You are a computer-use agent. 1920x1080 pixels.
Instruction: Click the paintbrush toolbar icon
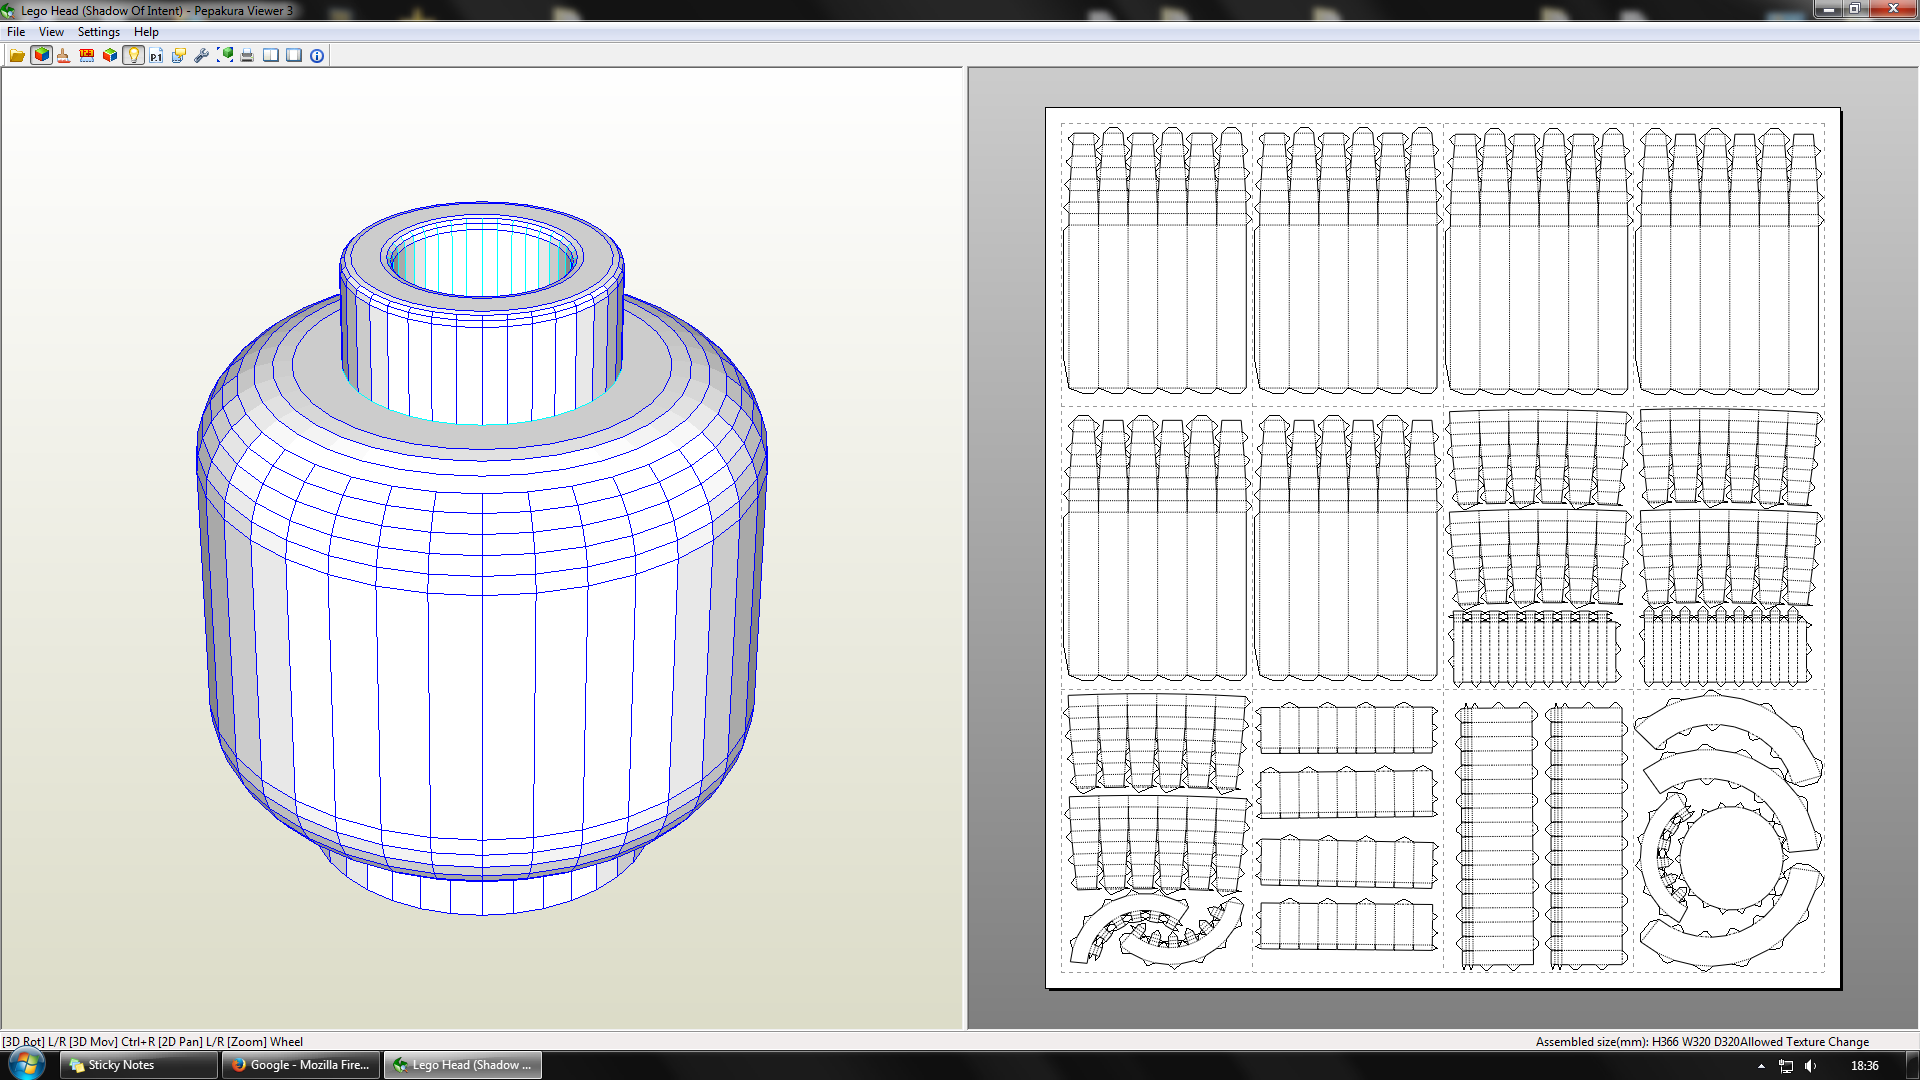click(x=64, y=56)
